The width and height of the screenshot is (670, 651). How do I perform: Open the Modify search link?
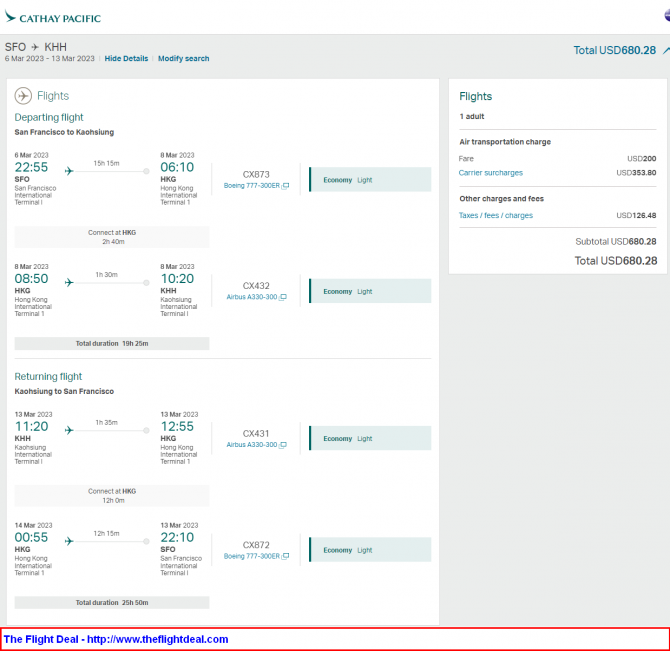click(x=184, y=59)
